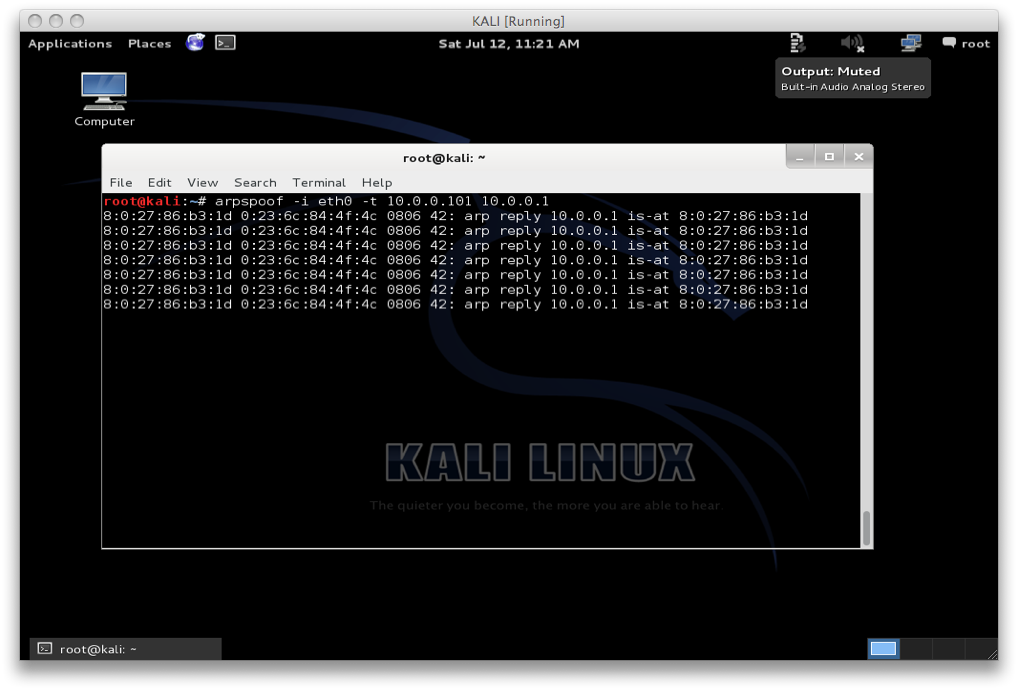Open the network connections tray icon
The image size is (1018, 690).
coord(911,43)
